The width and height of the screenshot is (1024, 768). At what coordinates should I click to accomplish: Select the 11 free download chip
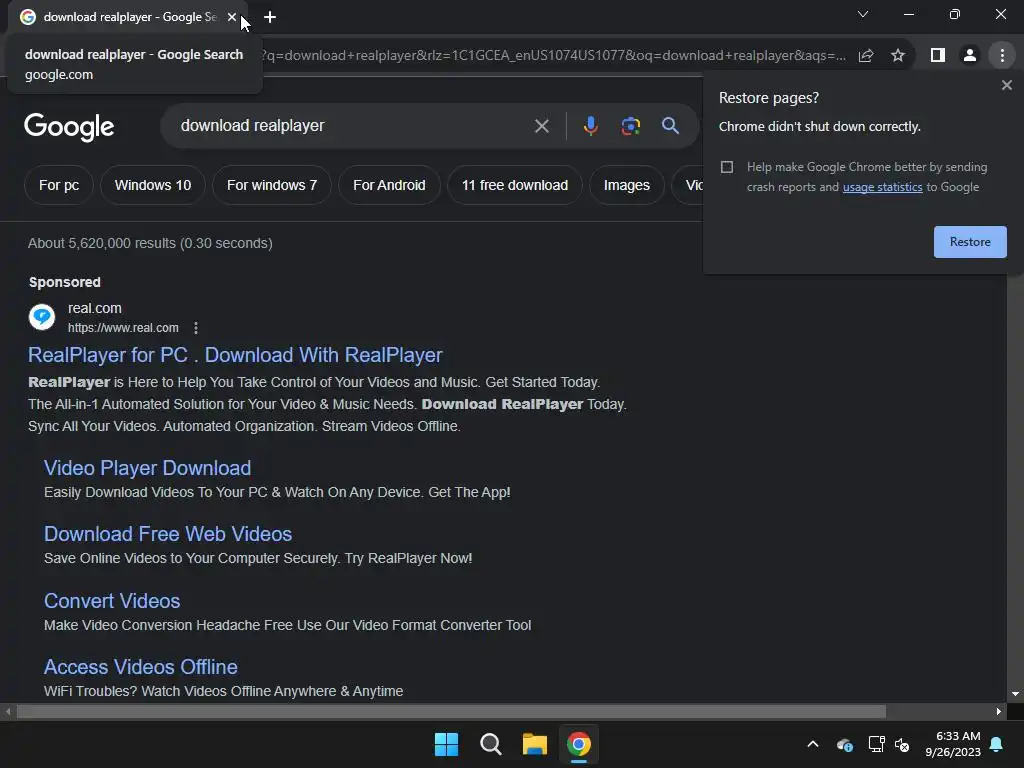pyautogui.click(x=515, y=185)
